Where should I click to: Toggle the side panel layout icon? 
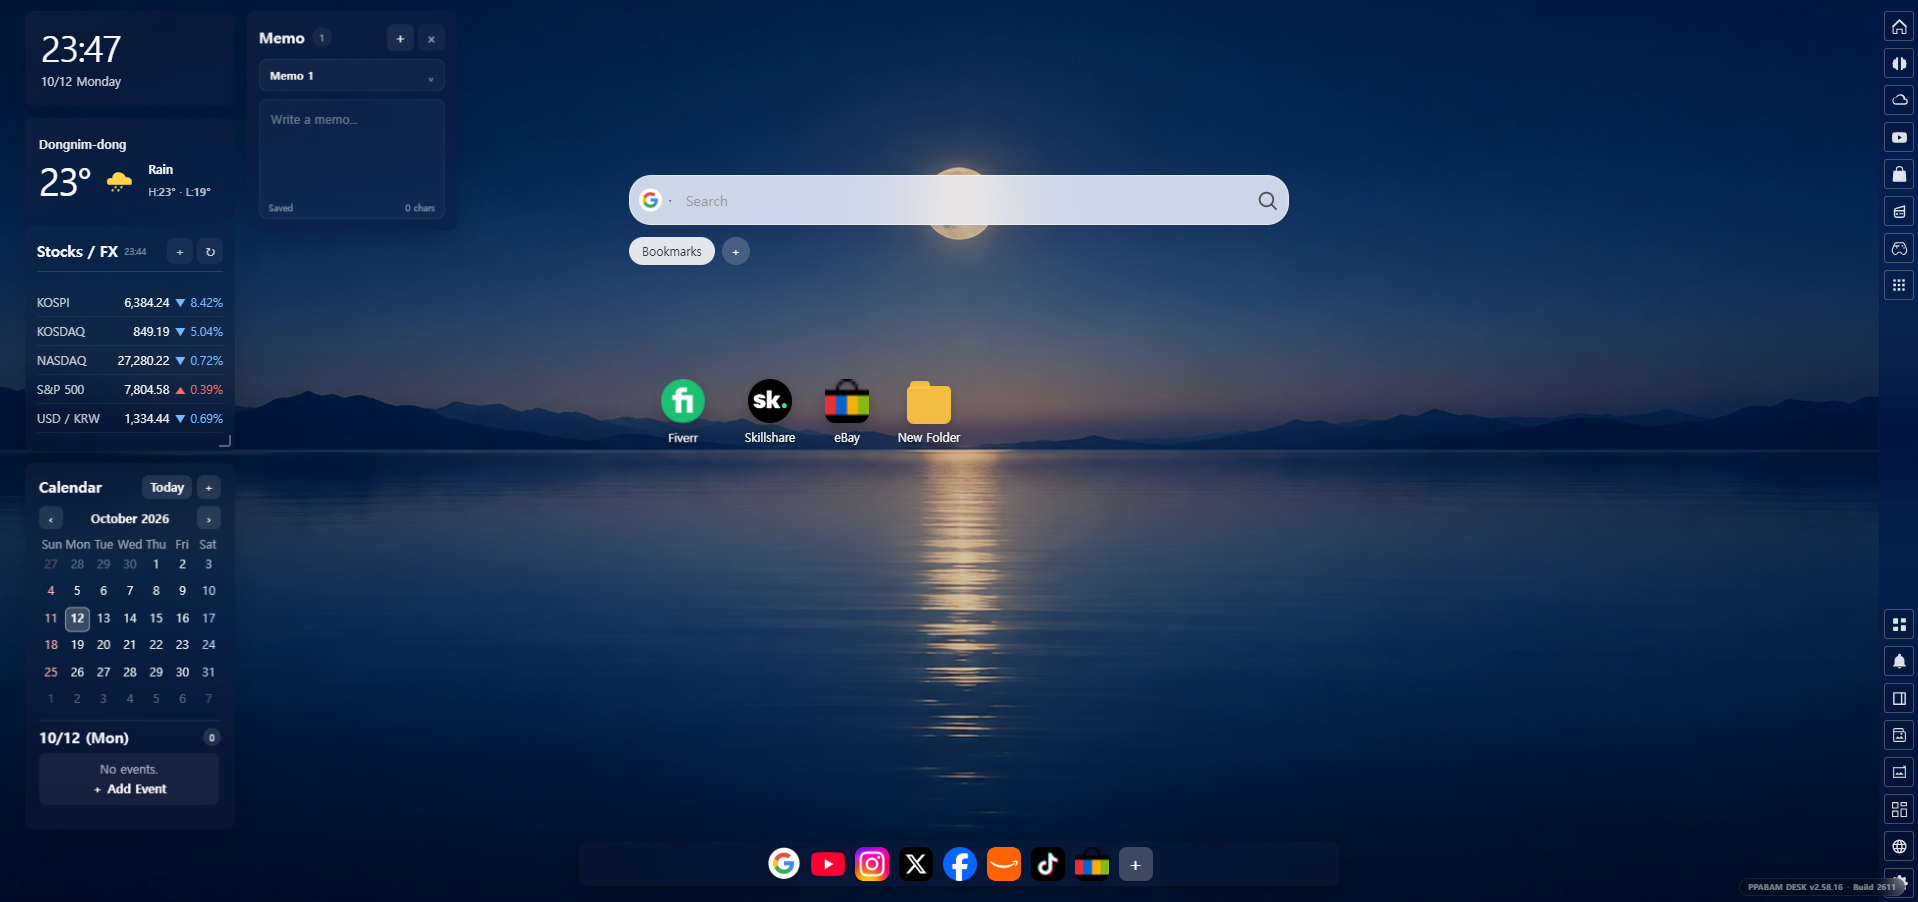(x=1899, y=698)
